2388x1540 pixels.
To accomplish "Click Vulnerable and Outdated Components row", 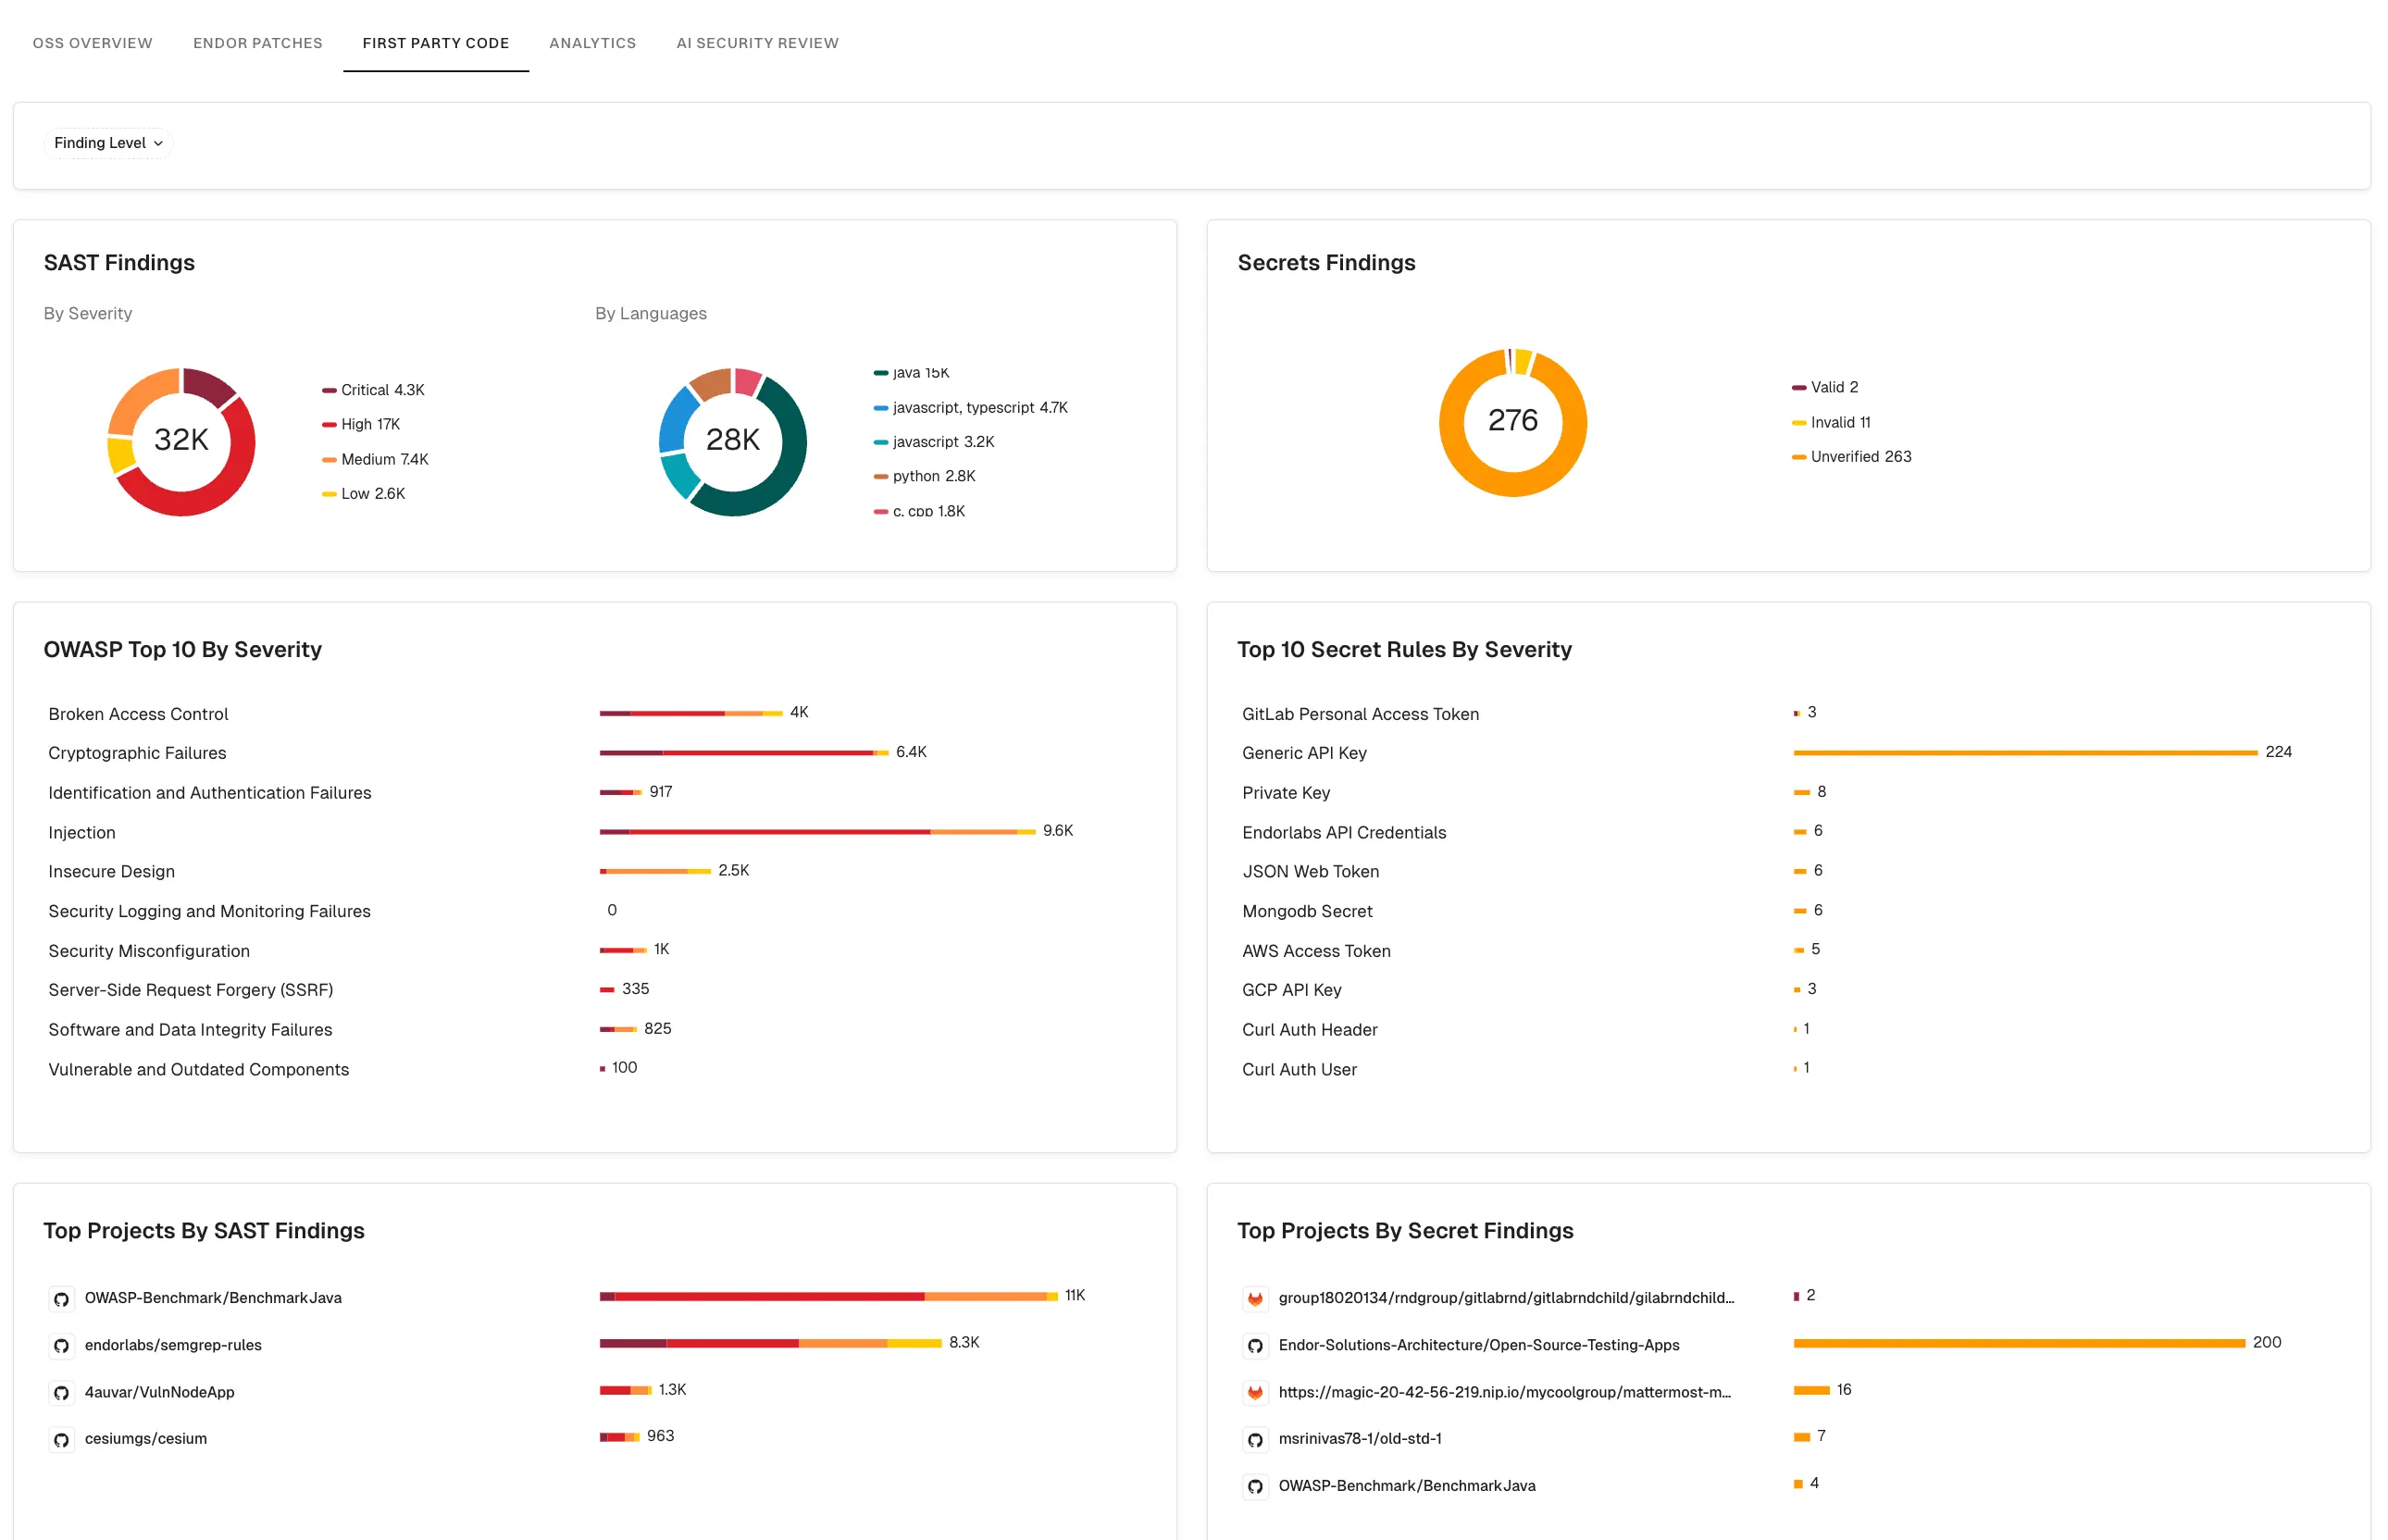I will tap(199, 1070).
